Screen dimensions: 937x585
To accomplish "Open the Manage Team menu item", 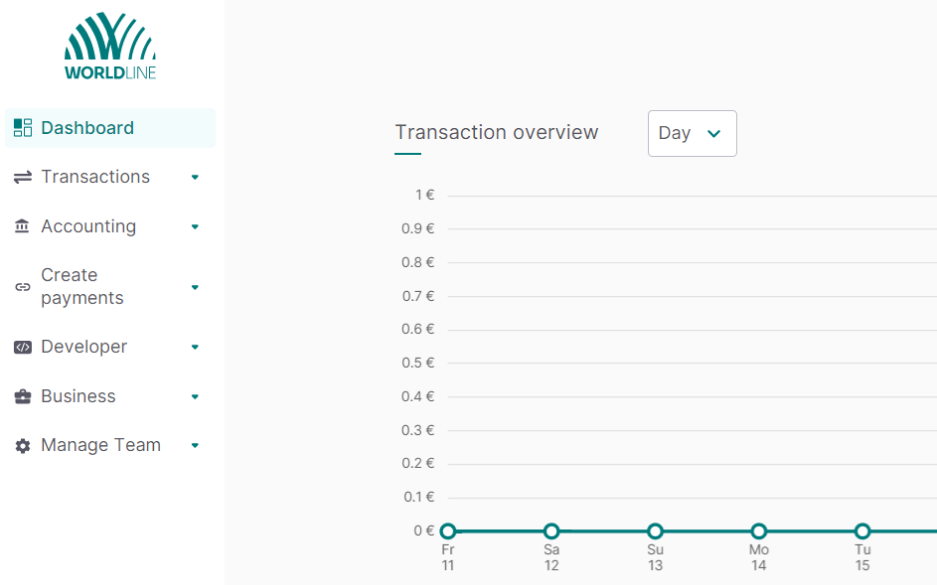I will click(110, 445).
